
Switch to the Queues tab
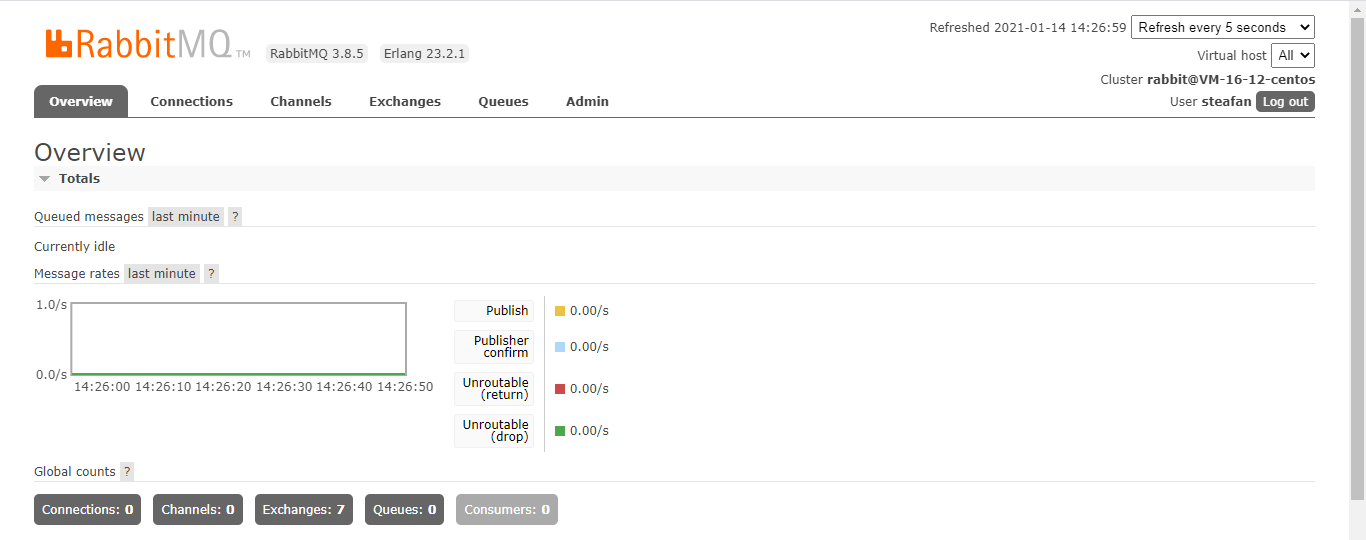click(x=503, y=101)
